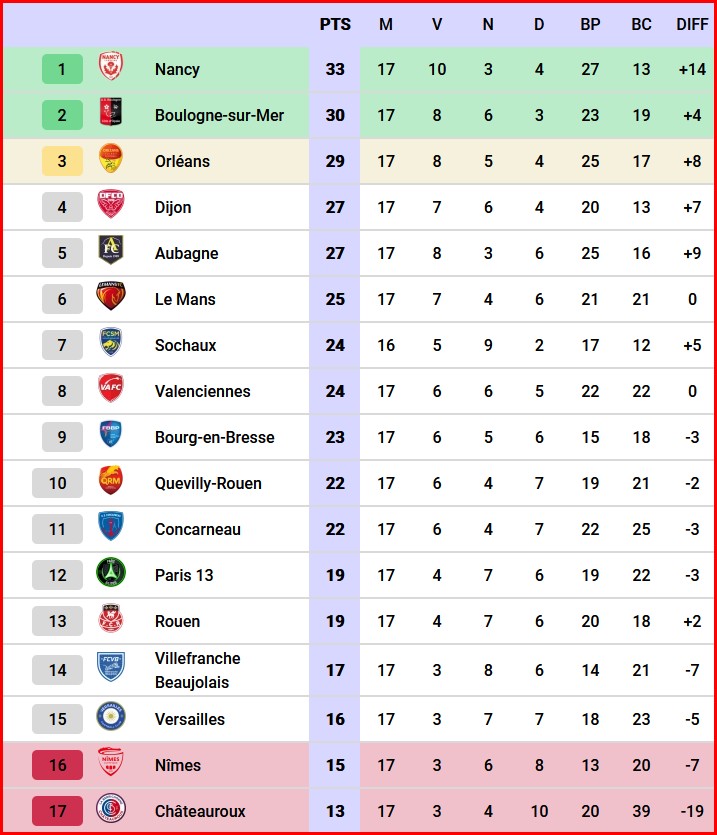
Task: Click the Nancy club crest icon
Action: [x=110, y=69]
